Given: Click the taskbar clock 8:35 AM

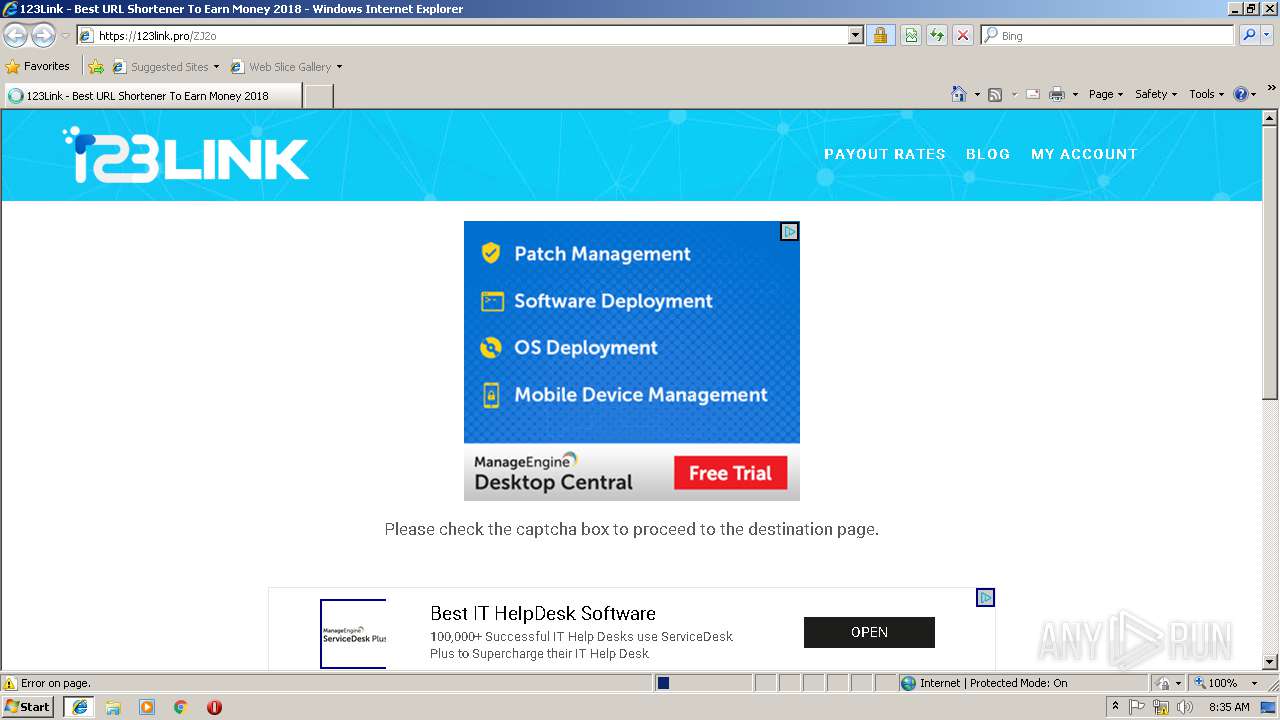Looking at the screenshot, I should (x=1229, y=707).
